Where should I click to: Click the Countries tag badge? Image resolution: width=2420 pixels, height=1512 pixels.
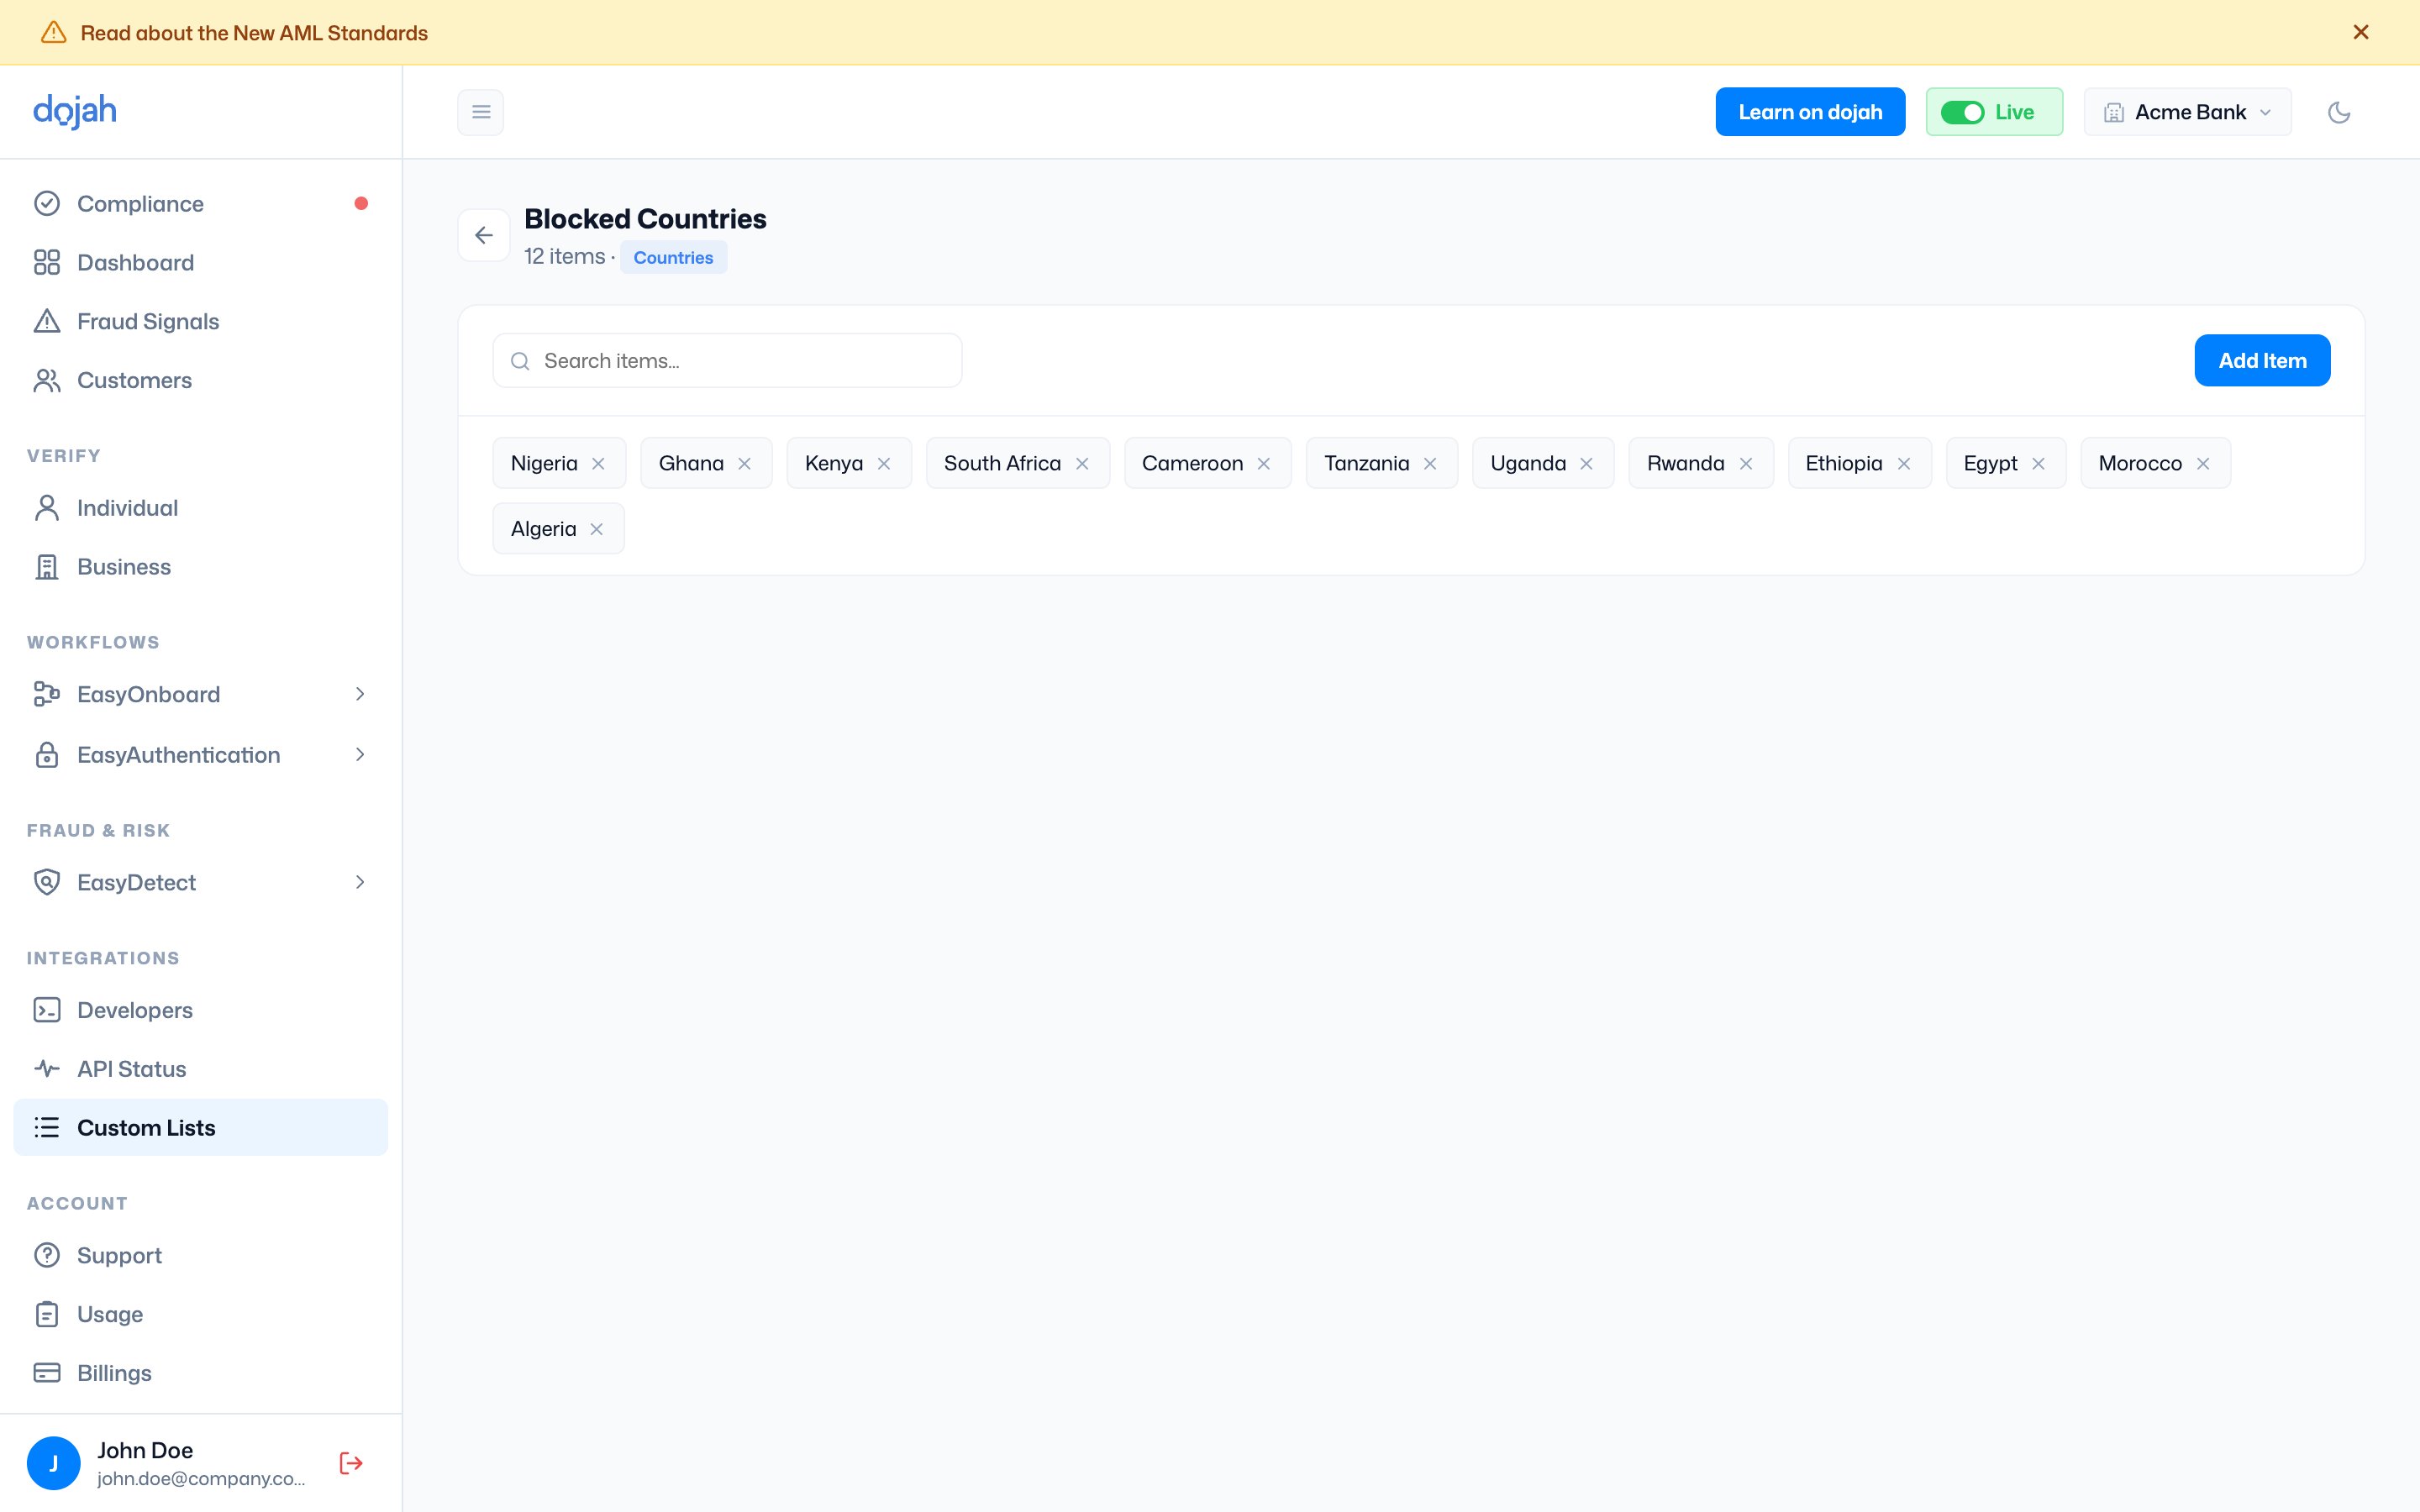point(673,257)
